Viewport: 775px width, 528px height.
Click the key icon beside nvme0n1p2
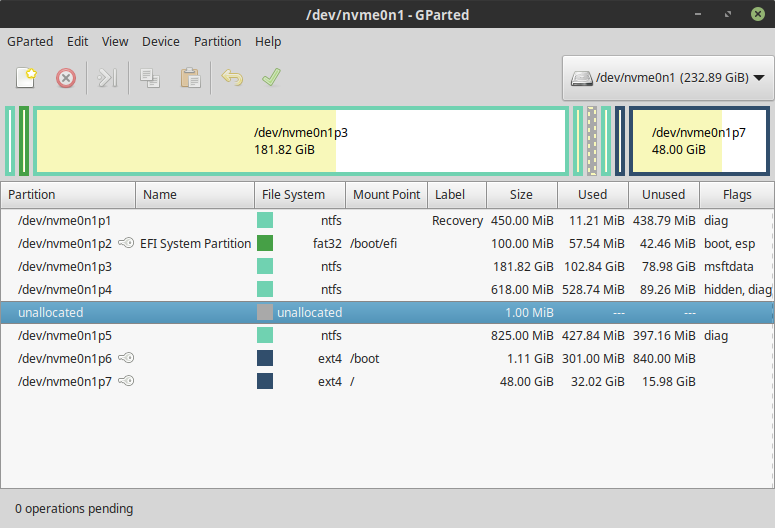(126, 243)
